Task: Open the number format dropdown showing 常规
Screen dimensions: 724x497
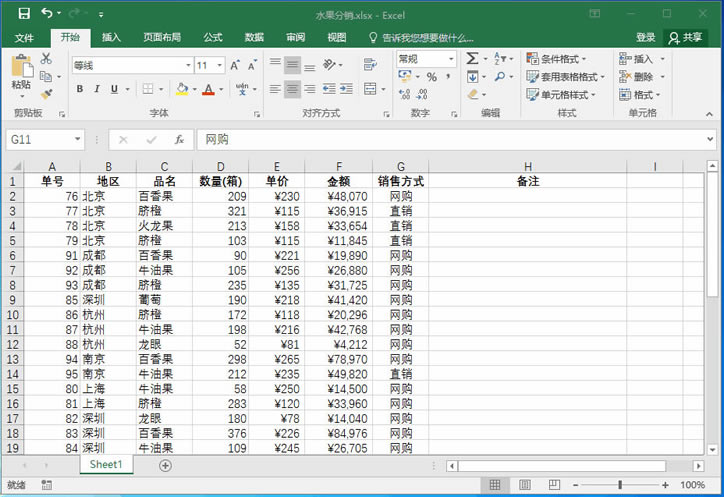Action: pyautogui.click(x=450, y=59)
